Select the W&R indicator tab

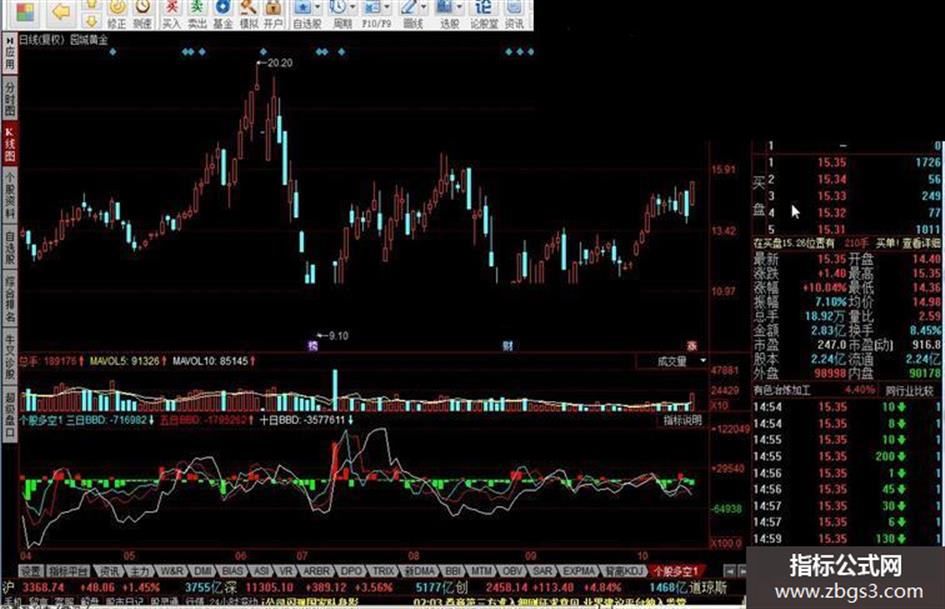tap(171, 570)
